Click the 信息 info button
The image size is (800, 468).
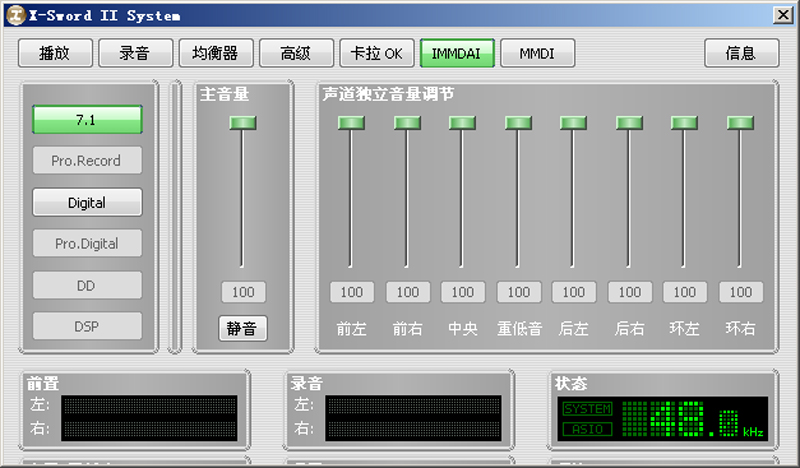click(x=741, y=53)
